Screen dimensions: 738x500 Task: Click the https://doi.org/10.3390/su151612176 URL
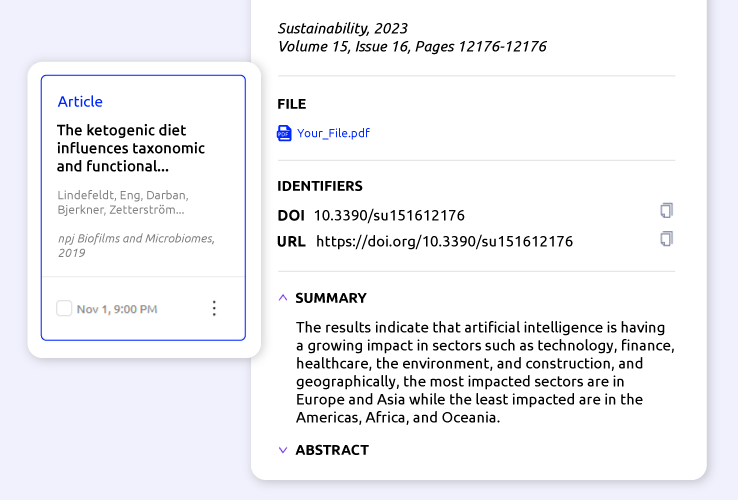pyautogui.click(x=444, y=242)
